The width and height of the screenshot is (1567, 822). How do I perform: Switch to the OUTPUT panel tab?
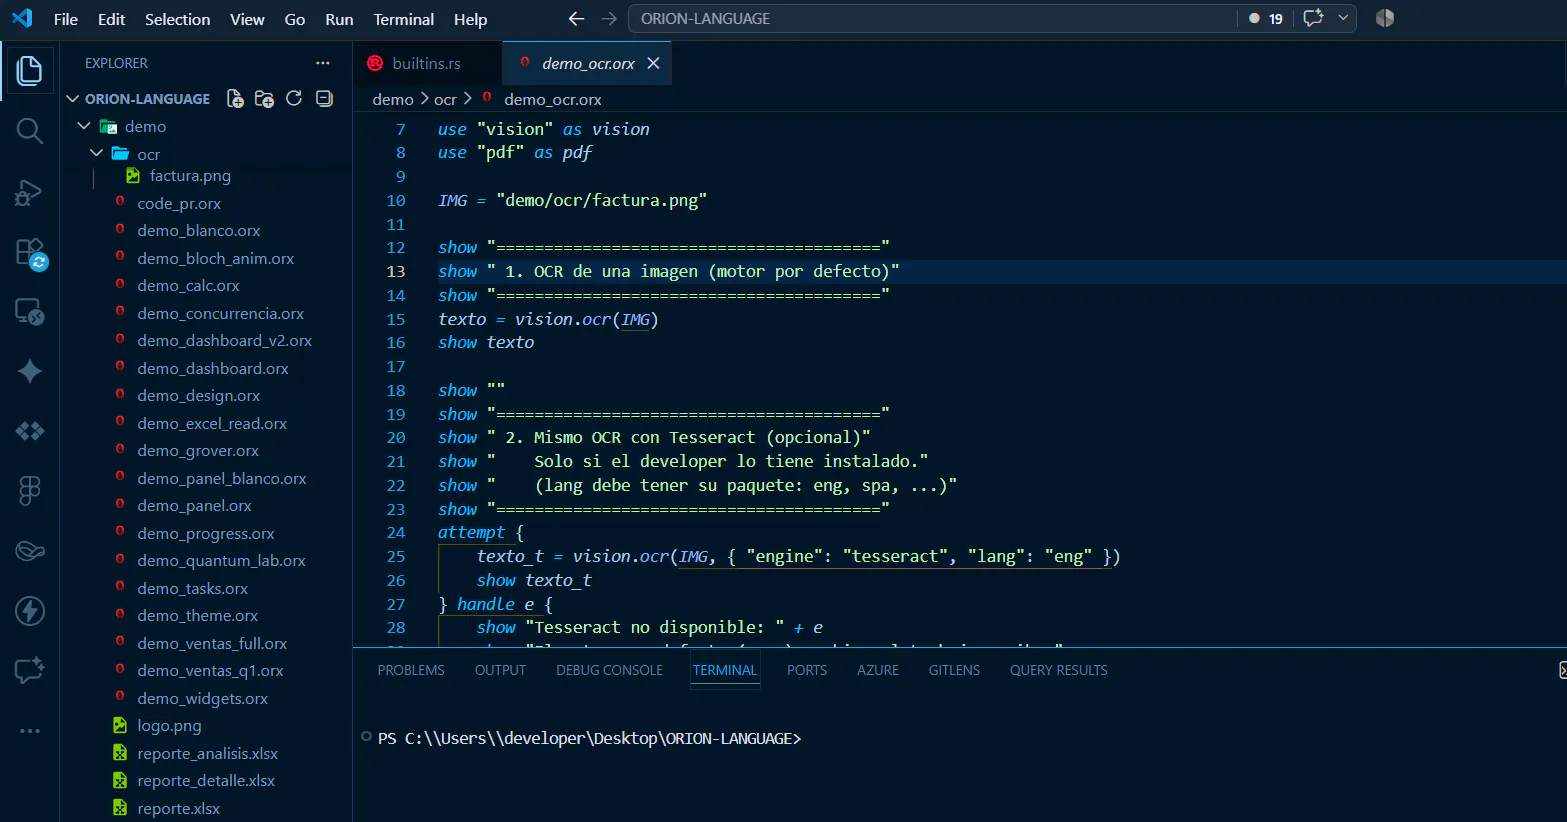click(x=500, y=670)
